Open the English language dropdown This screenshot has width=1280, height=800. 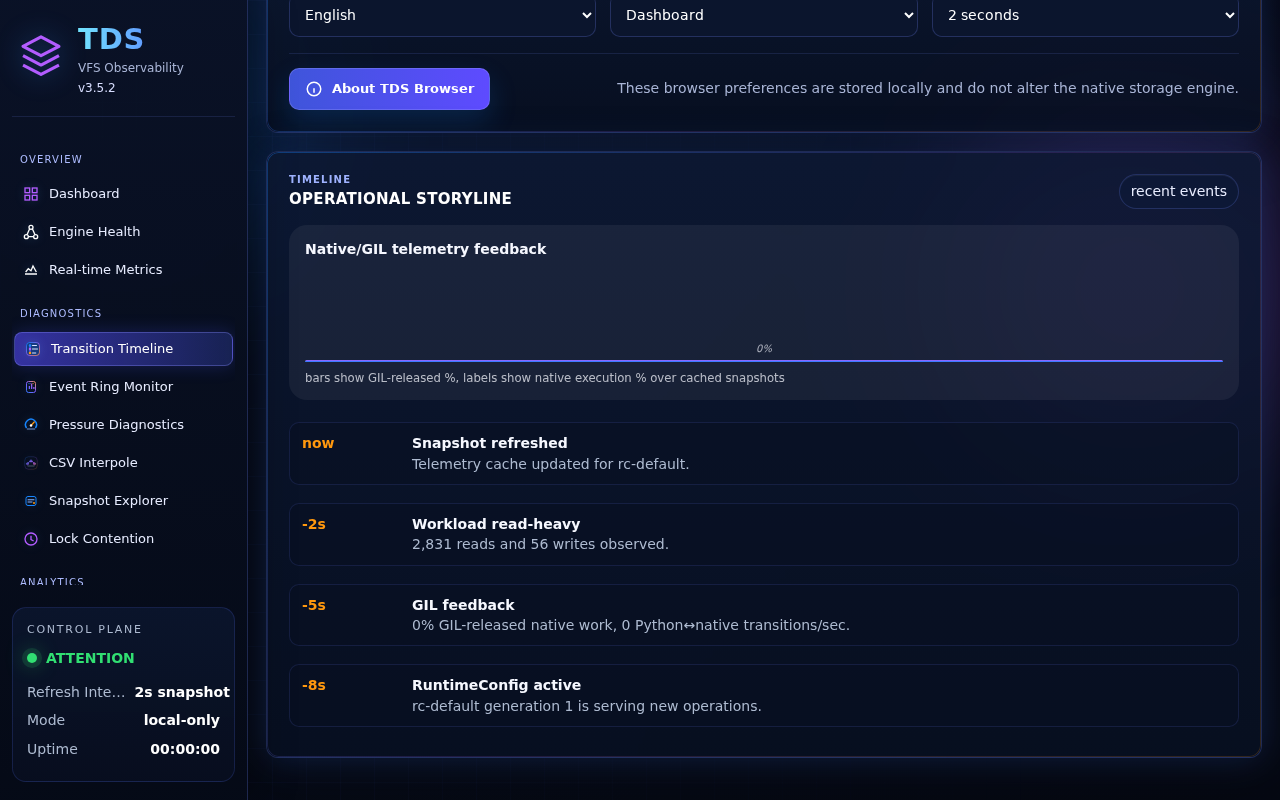point(442,16)
